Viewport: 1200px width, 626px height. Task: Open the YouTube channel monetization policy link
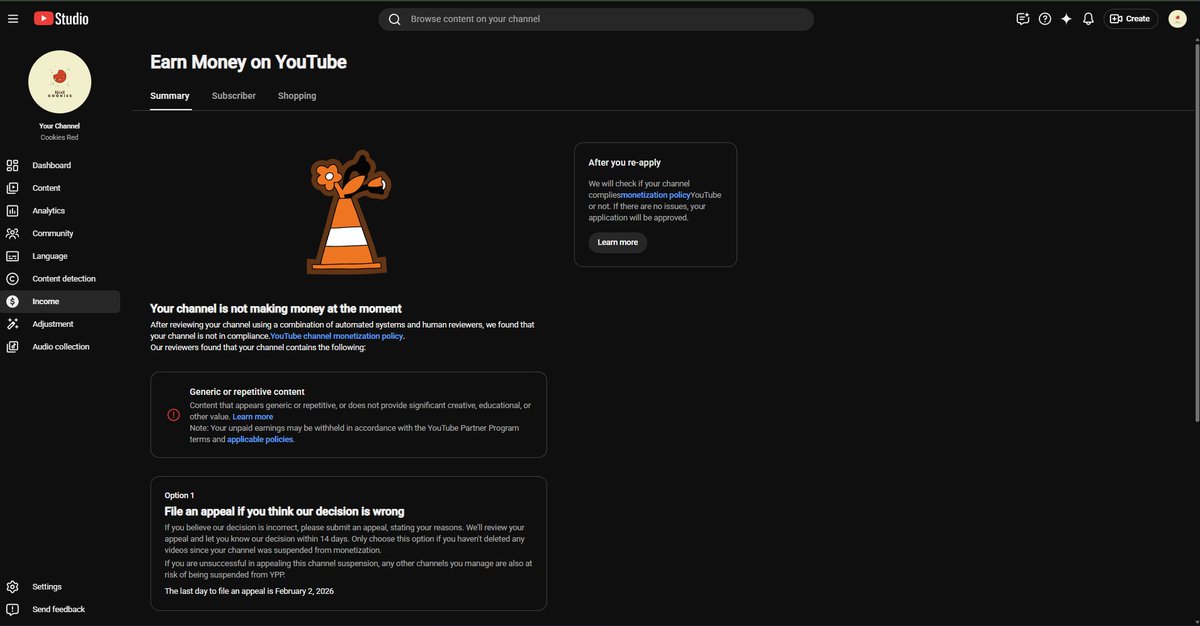pos(337,336)
